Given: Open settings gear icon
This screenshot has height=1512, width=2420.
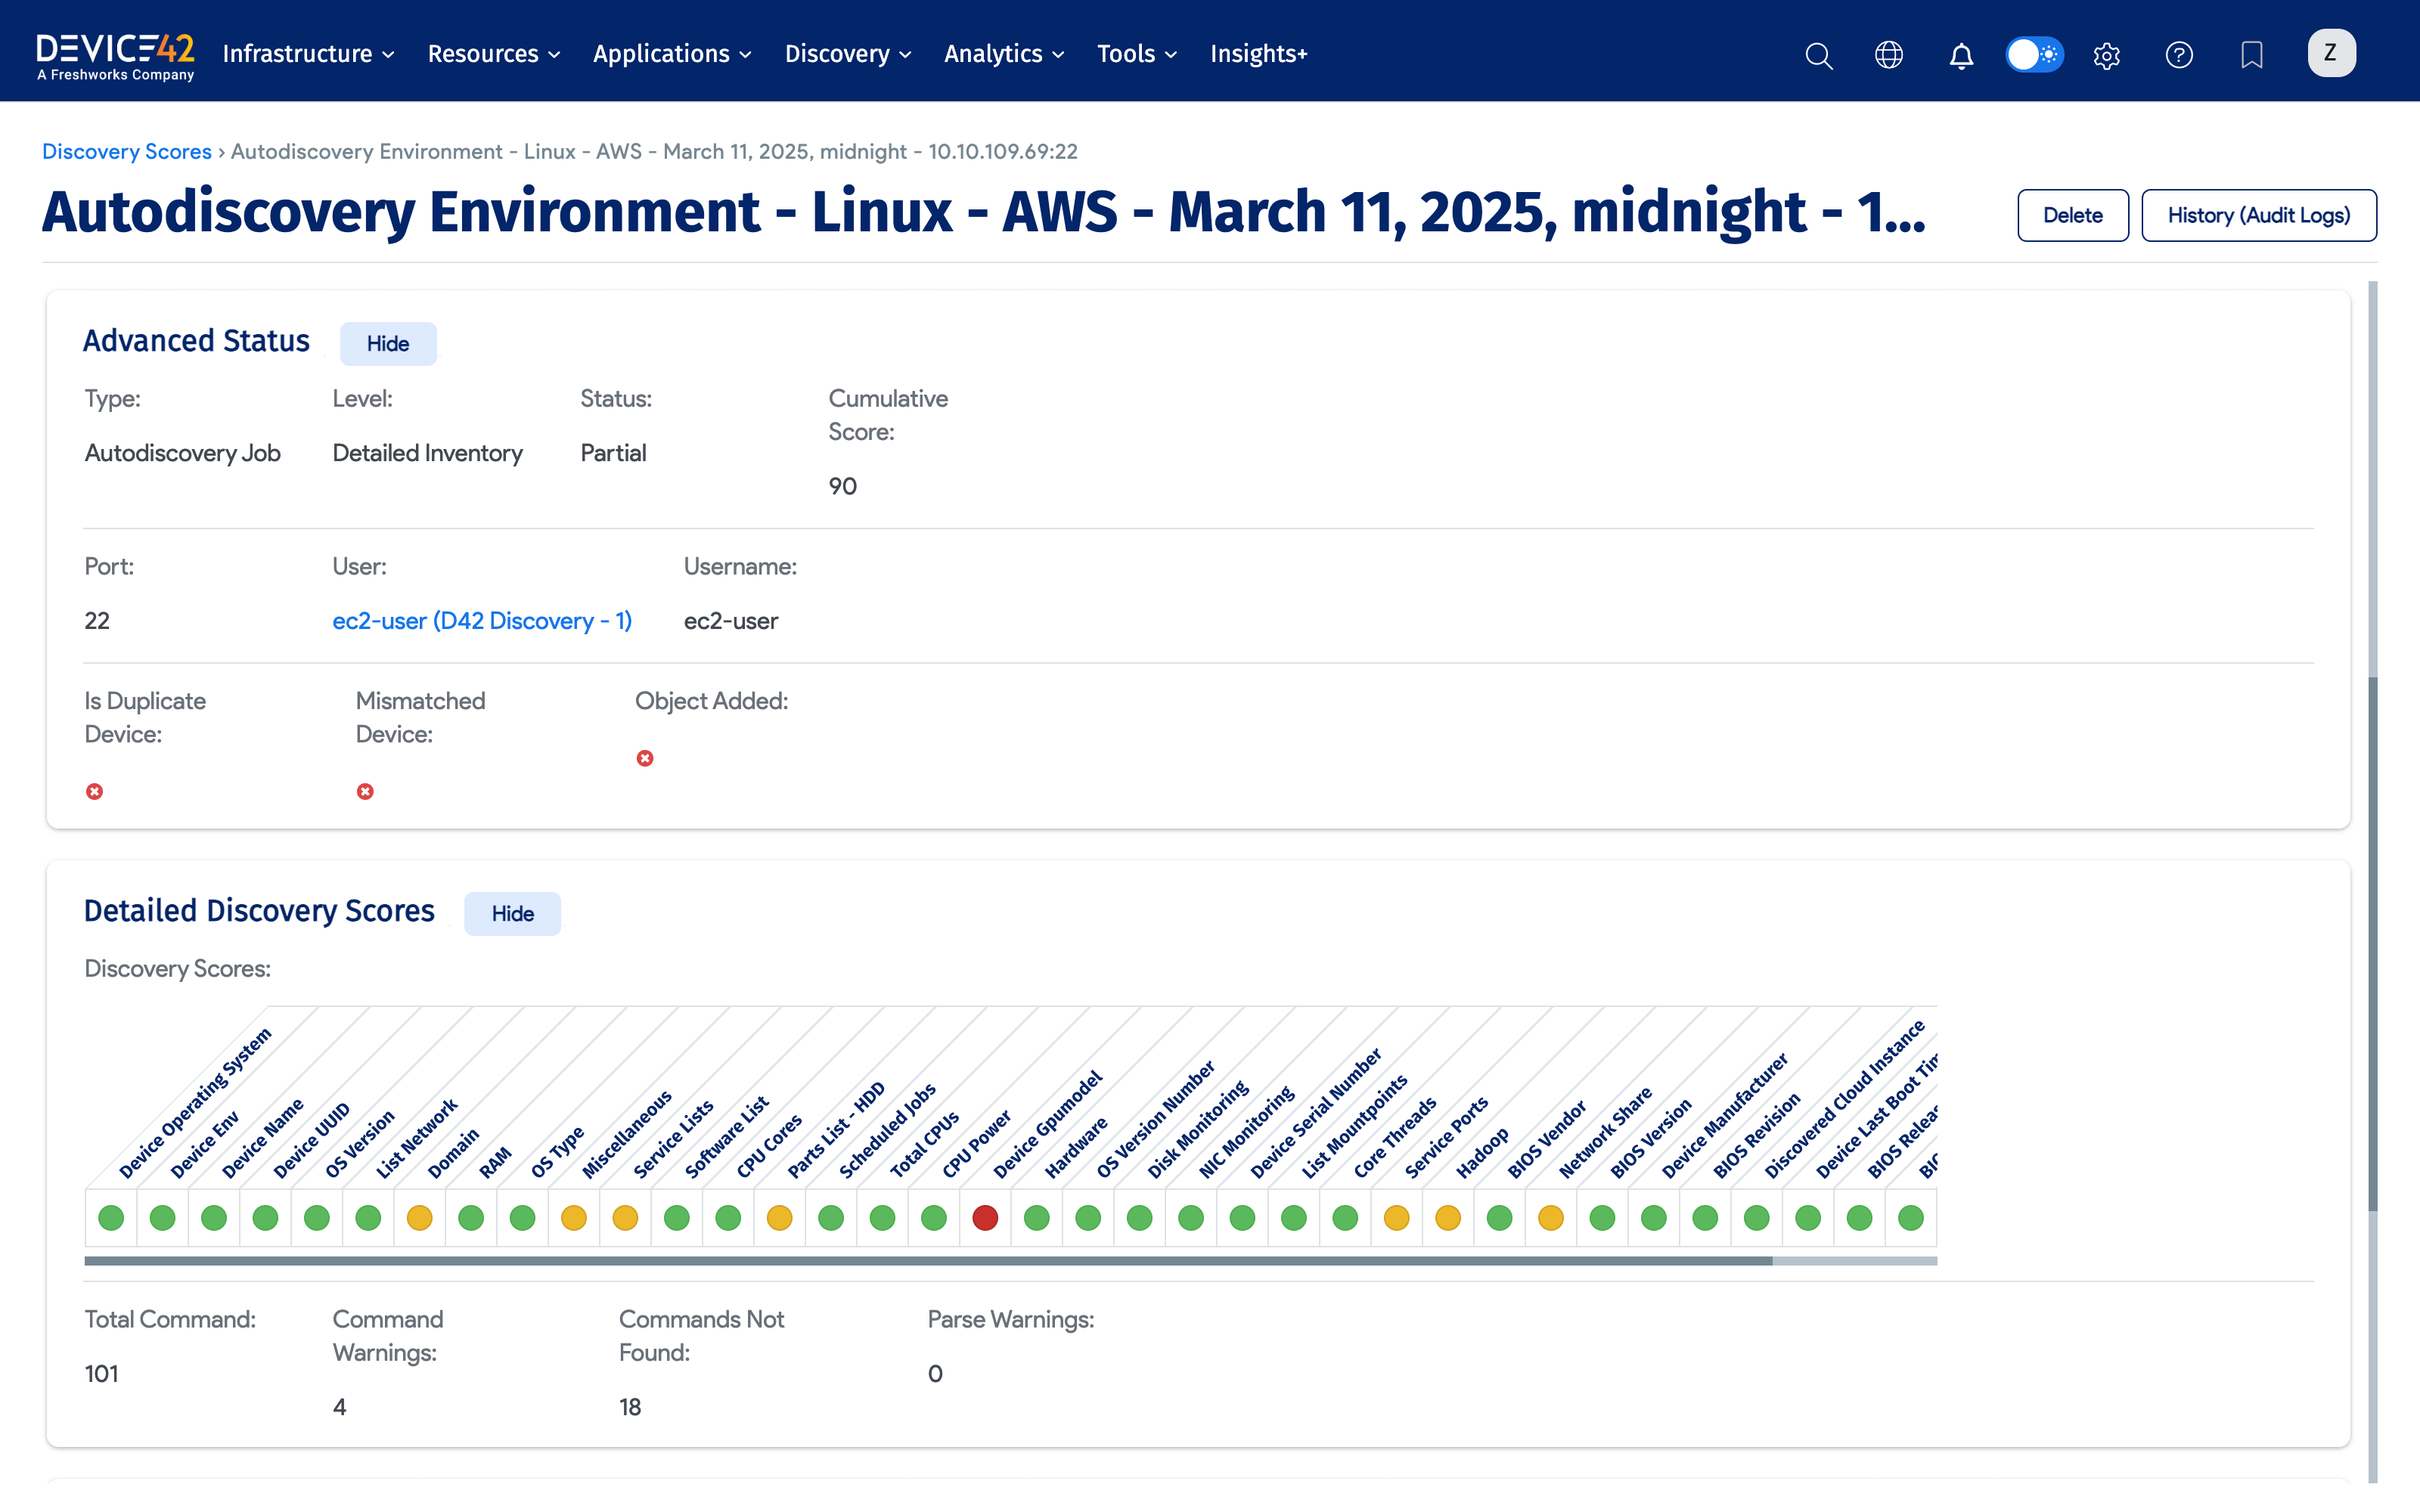Looking at the screenshot, I should [x=2106, y=55].
